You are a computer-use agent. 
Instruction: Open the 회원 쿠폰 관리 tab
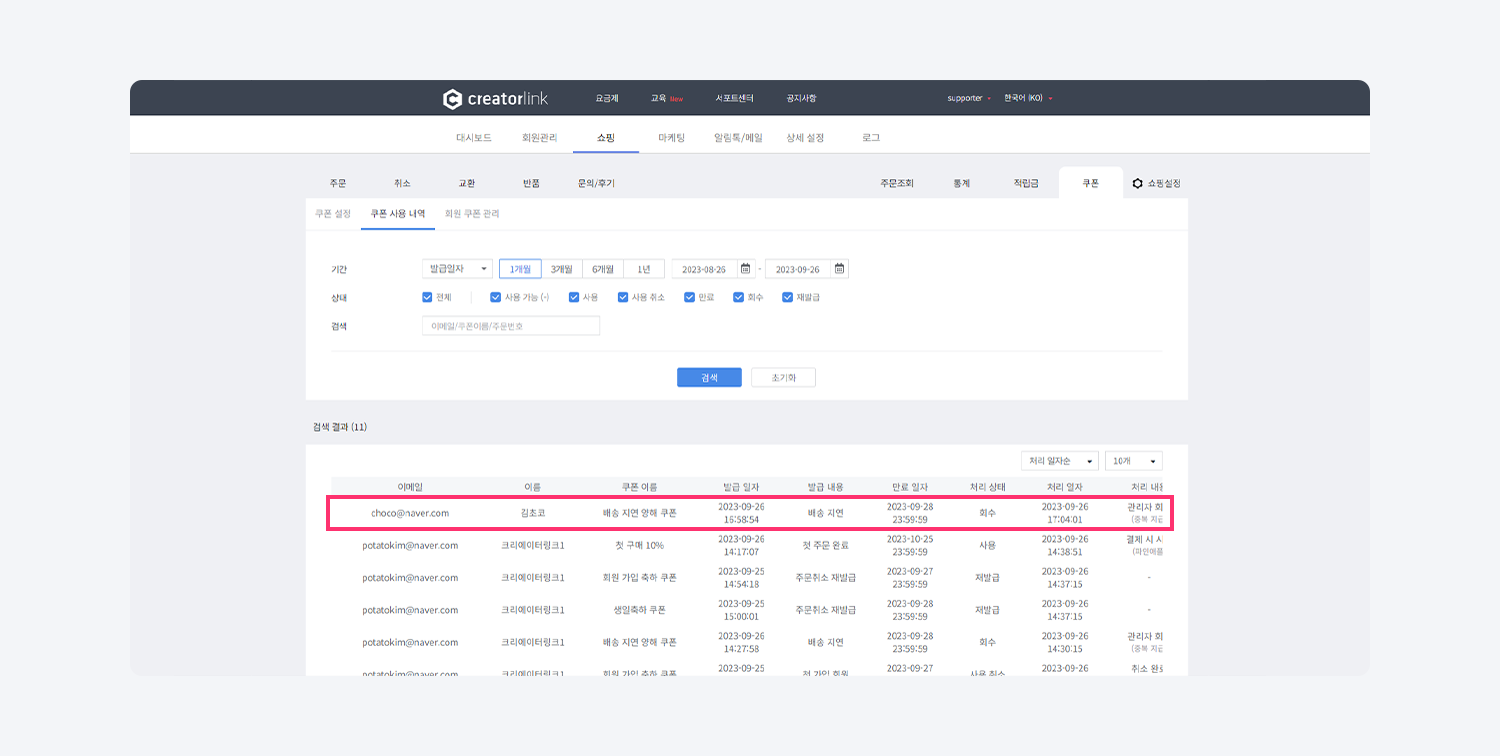pos(472,214)
